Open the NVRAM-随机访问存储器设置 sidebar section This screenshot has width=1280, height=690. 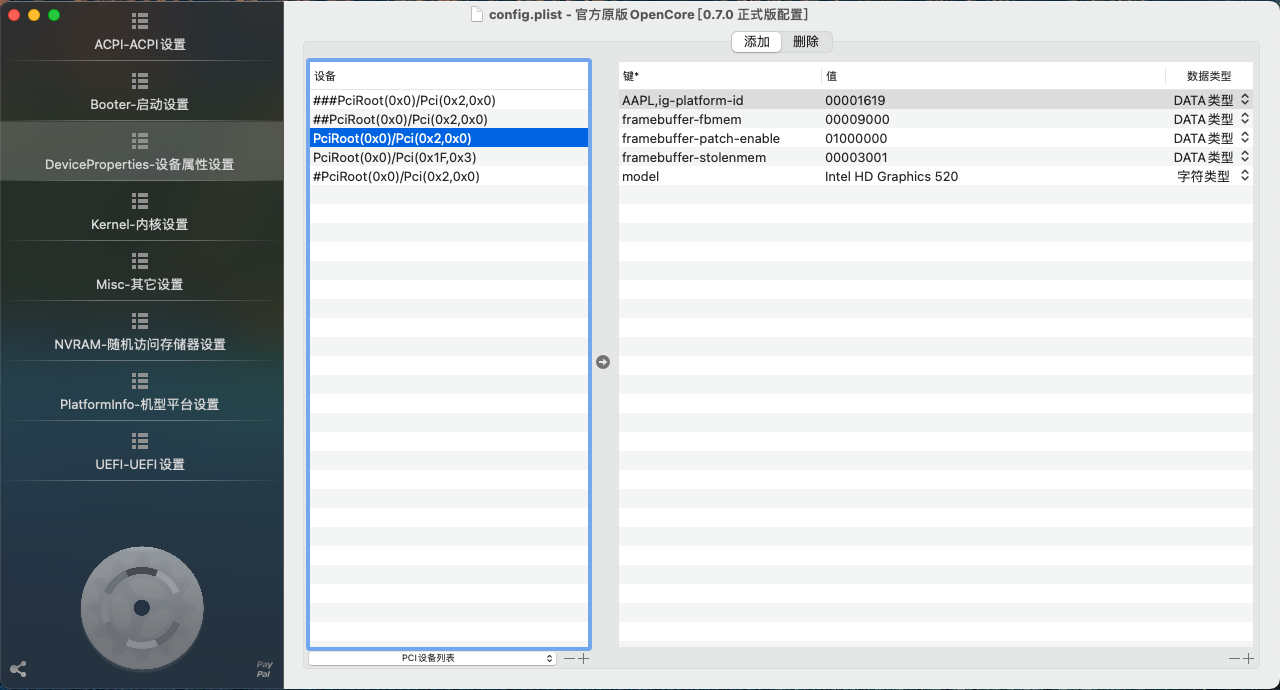pos(140,332)
